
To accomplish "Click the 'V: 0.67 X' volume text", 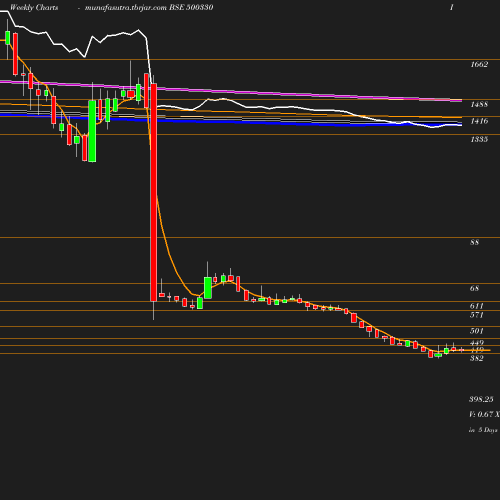I will (484, 414).
